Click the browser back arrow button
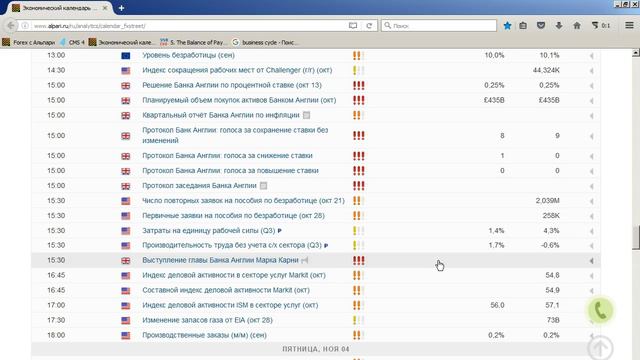Screen dimensions: 640x360 click(11, 26)
